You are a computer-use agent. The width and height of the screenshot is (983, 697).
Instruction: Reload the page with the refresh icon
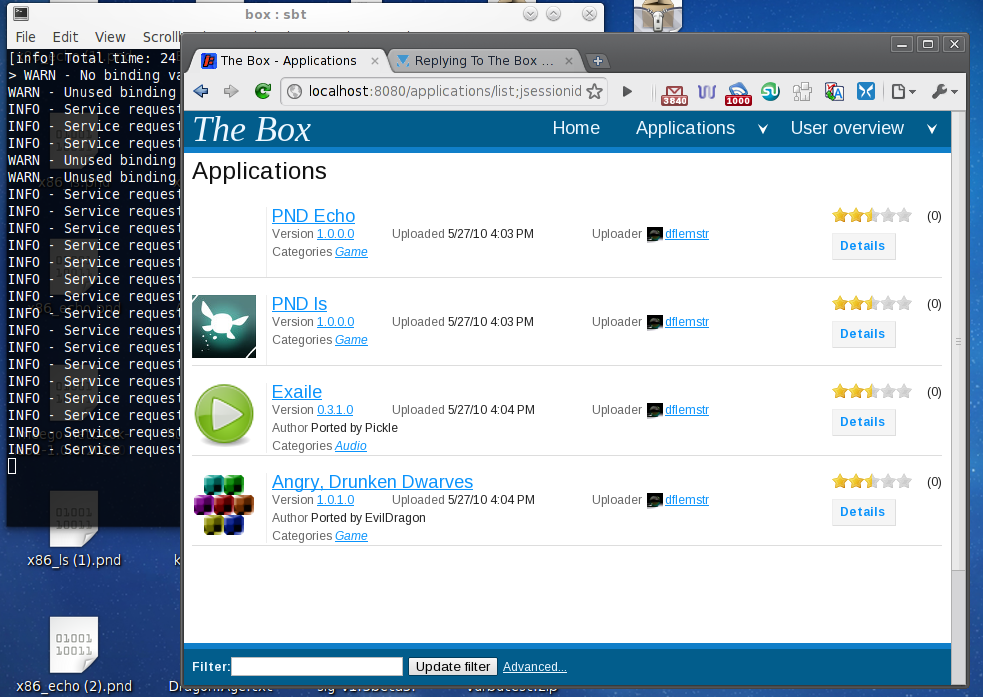[x=263, y=92]
